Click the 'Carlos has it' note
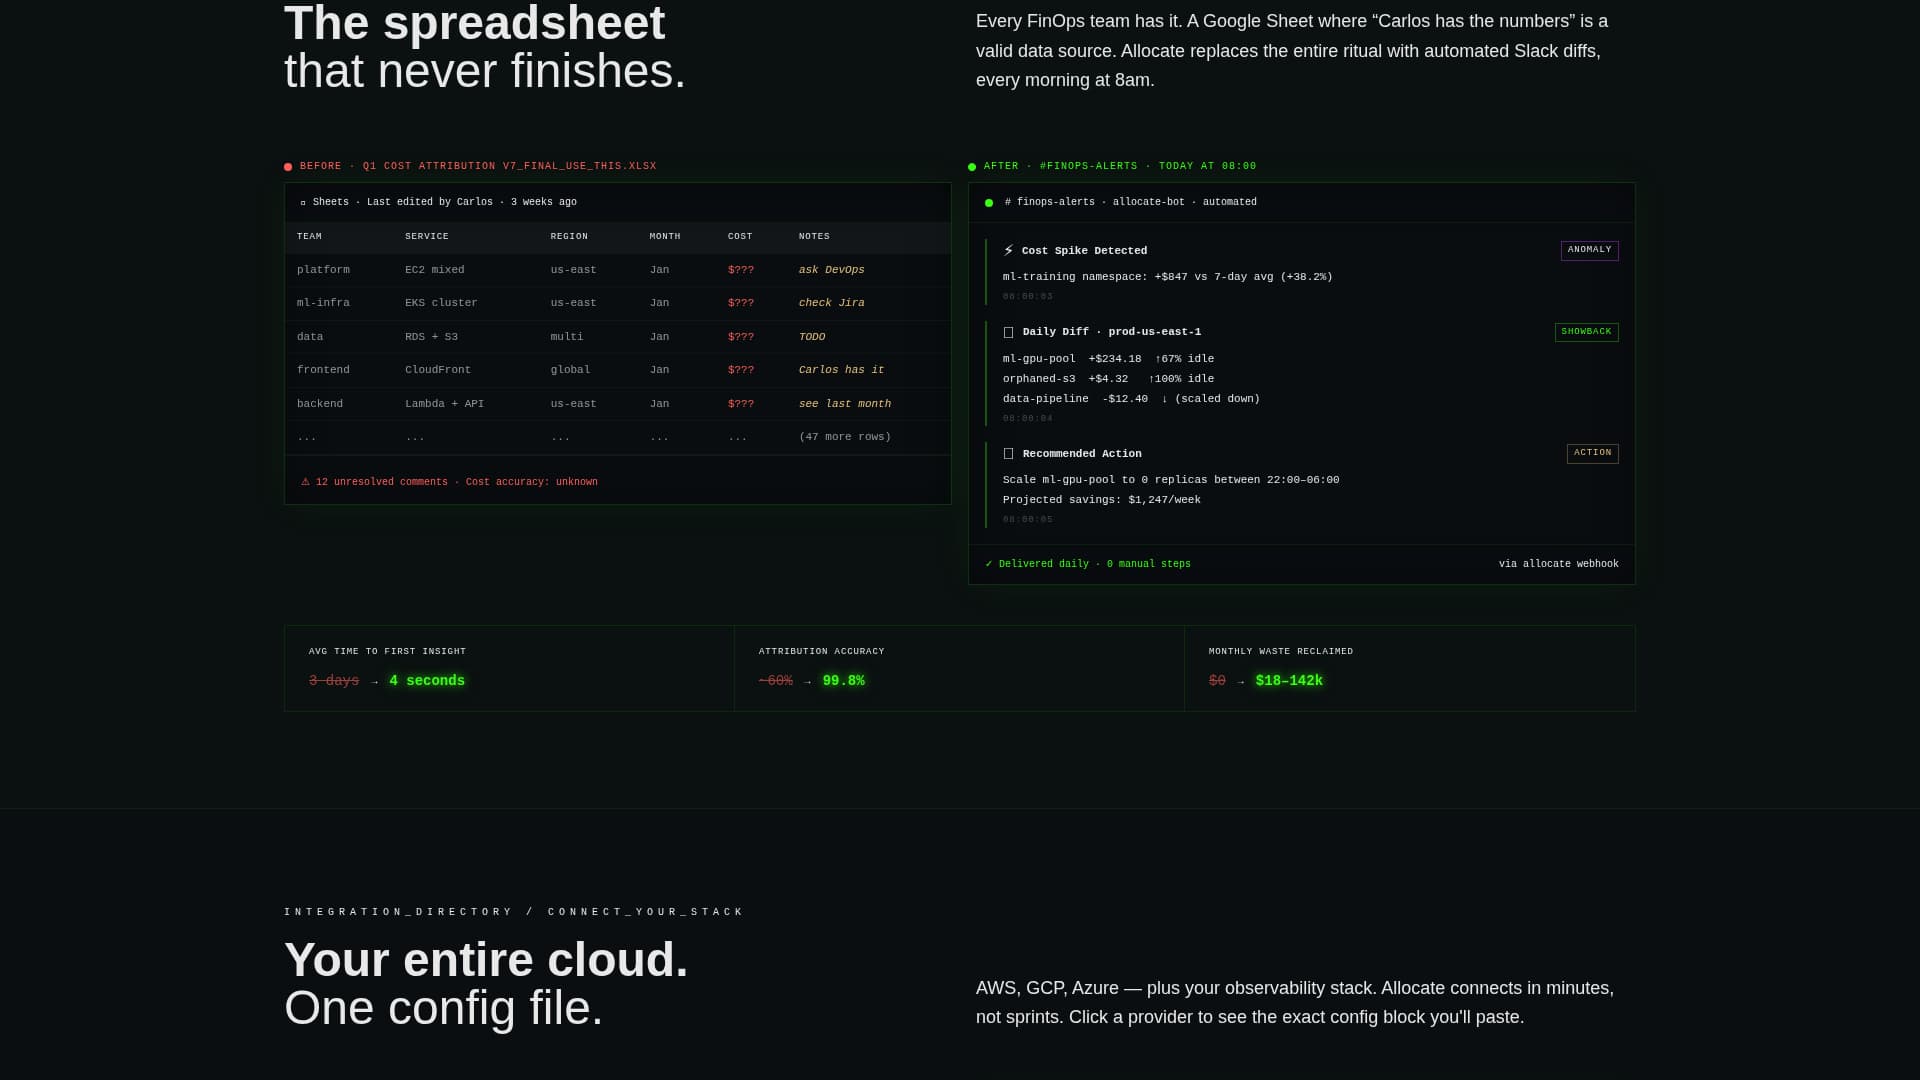Image resolution: width=1920 pixels, height=1080 pixels. [842, 370]
